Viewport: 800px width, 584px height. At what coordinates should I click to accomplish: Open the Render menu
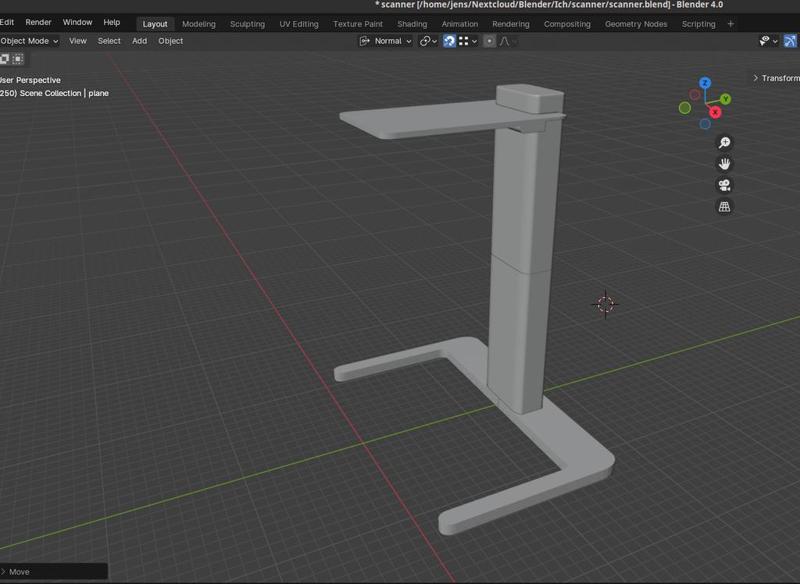[38, 22]
